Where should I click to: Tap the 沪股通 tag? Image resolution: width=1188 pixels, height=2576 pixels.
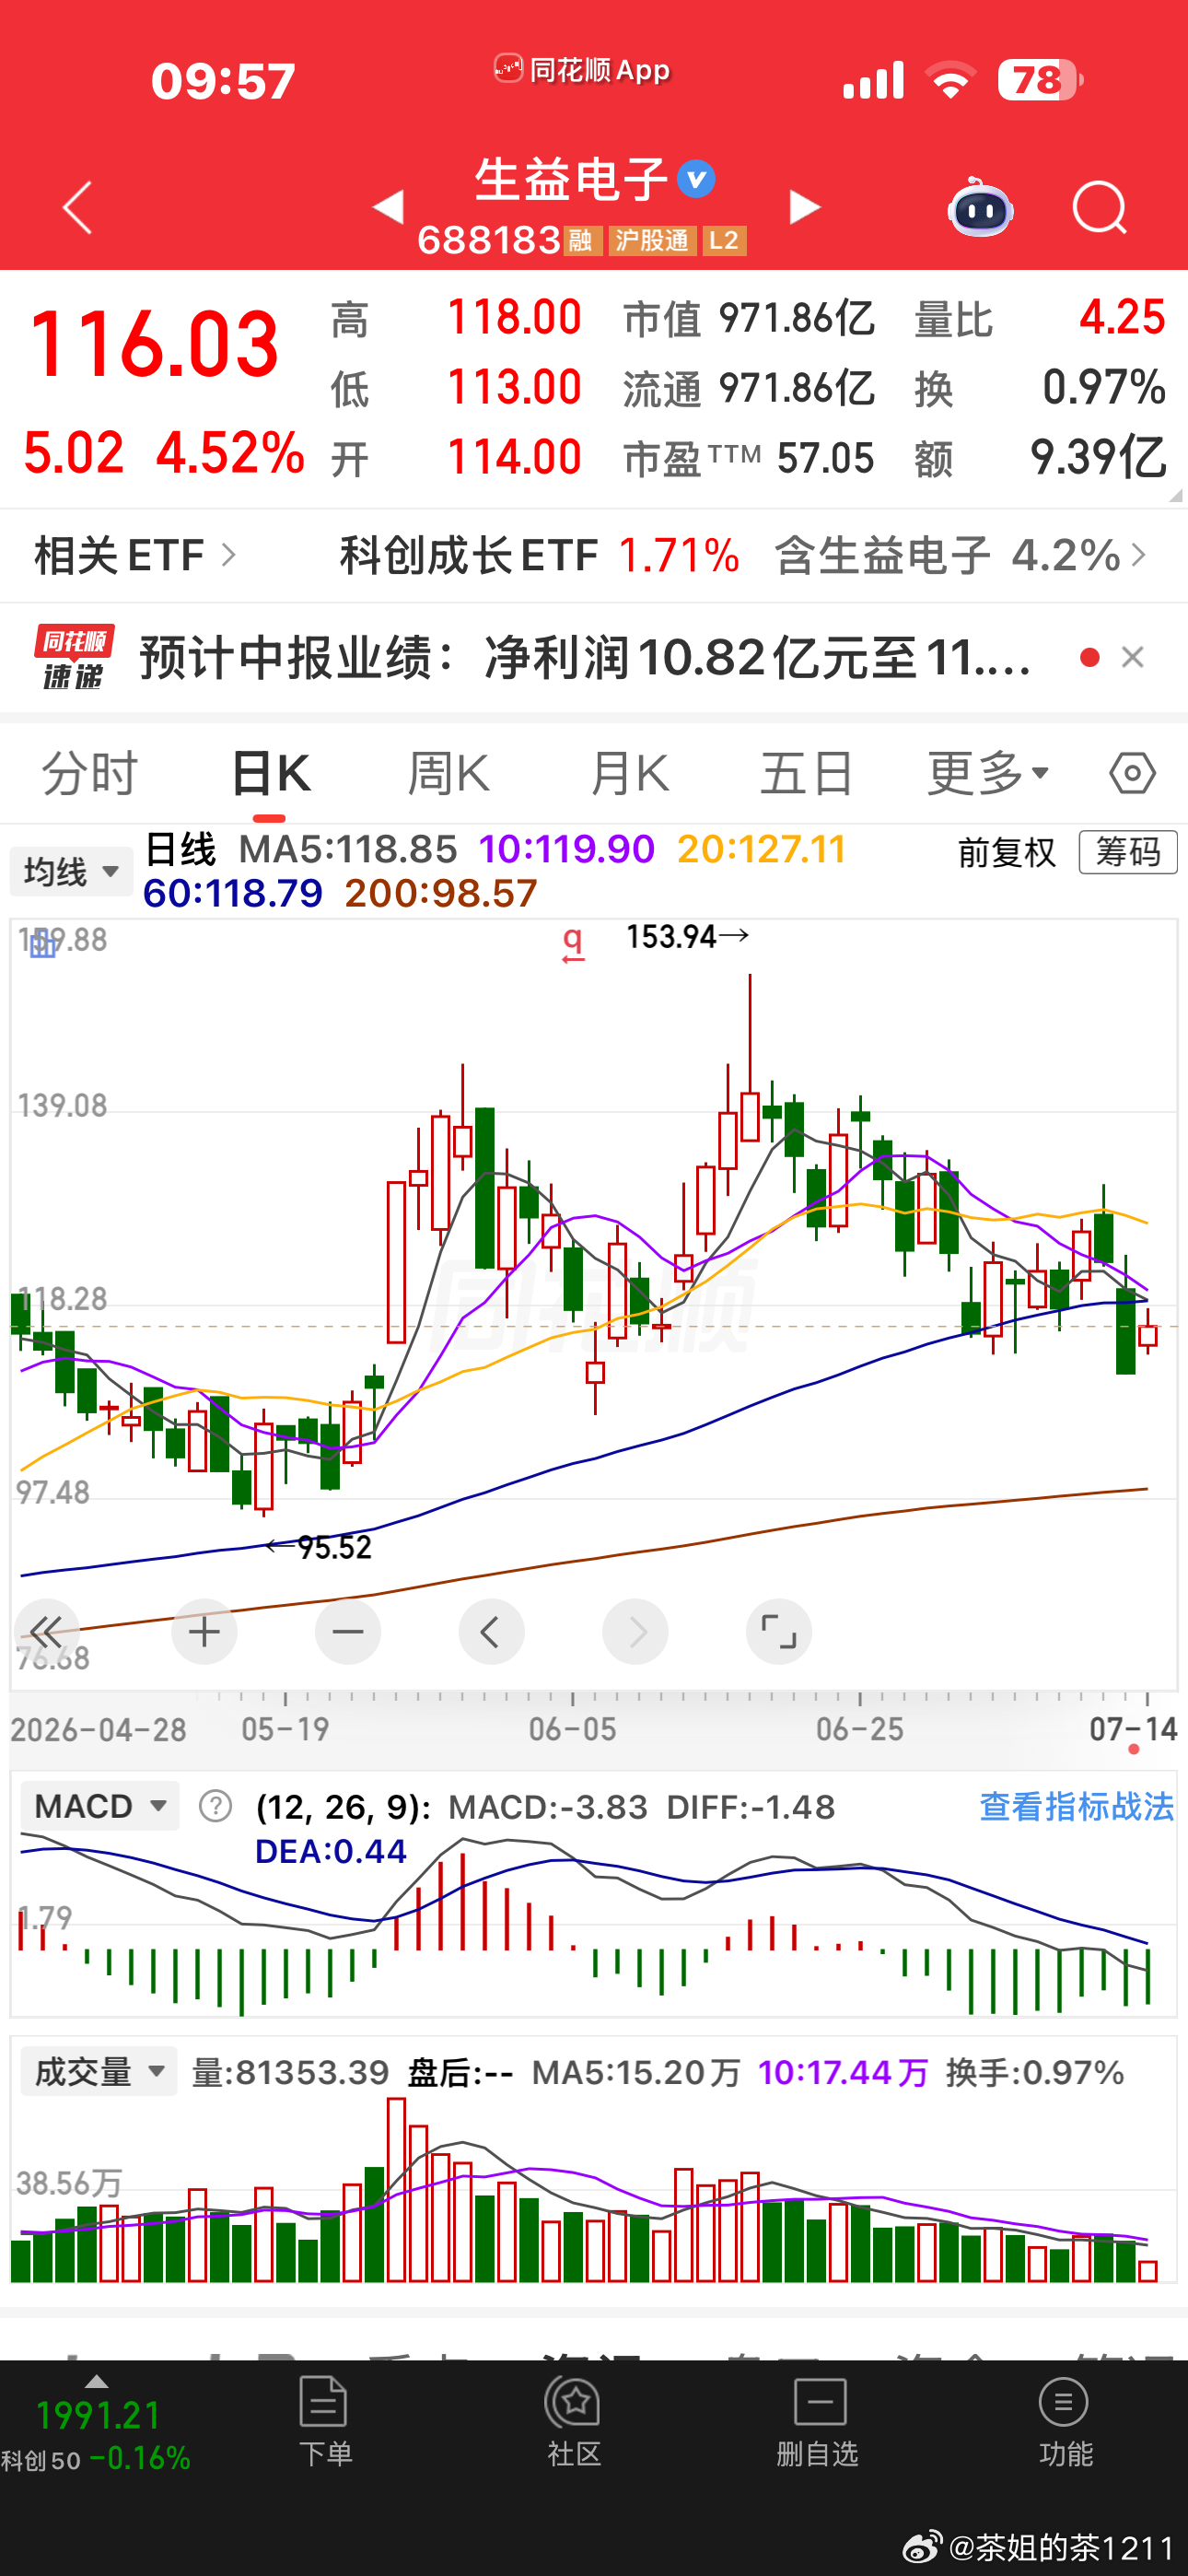click(x=652, y=240)
